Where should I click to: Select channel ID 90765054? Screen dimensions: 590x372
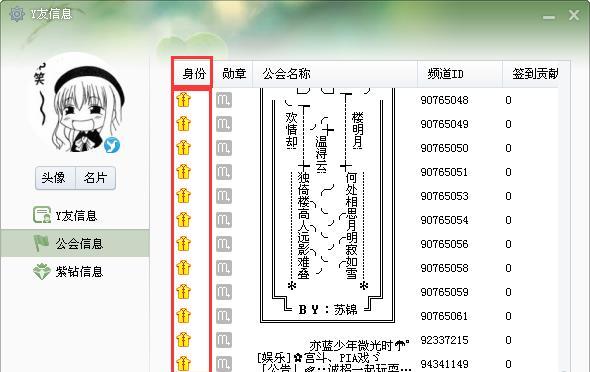point(444,220)
